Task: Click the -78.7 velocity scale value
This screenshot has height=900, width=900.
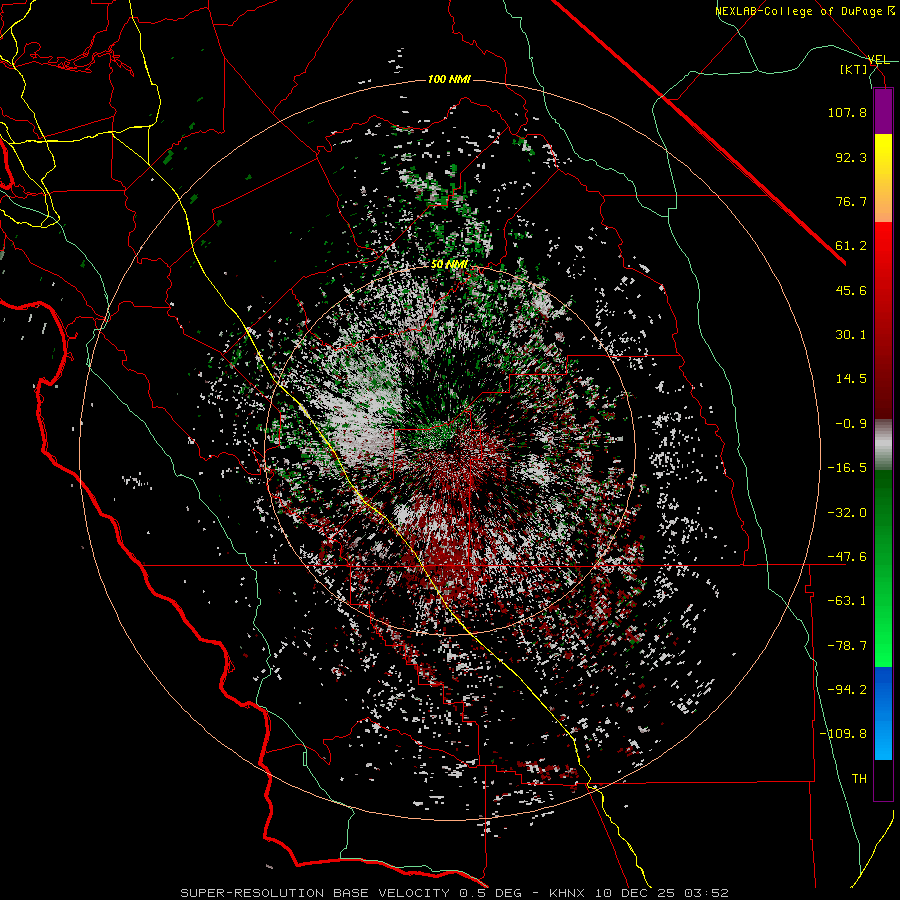Action: click(x=847, y=646)
